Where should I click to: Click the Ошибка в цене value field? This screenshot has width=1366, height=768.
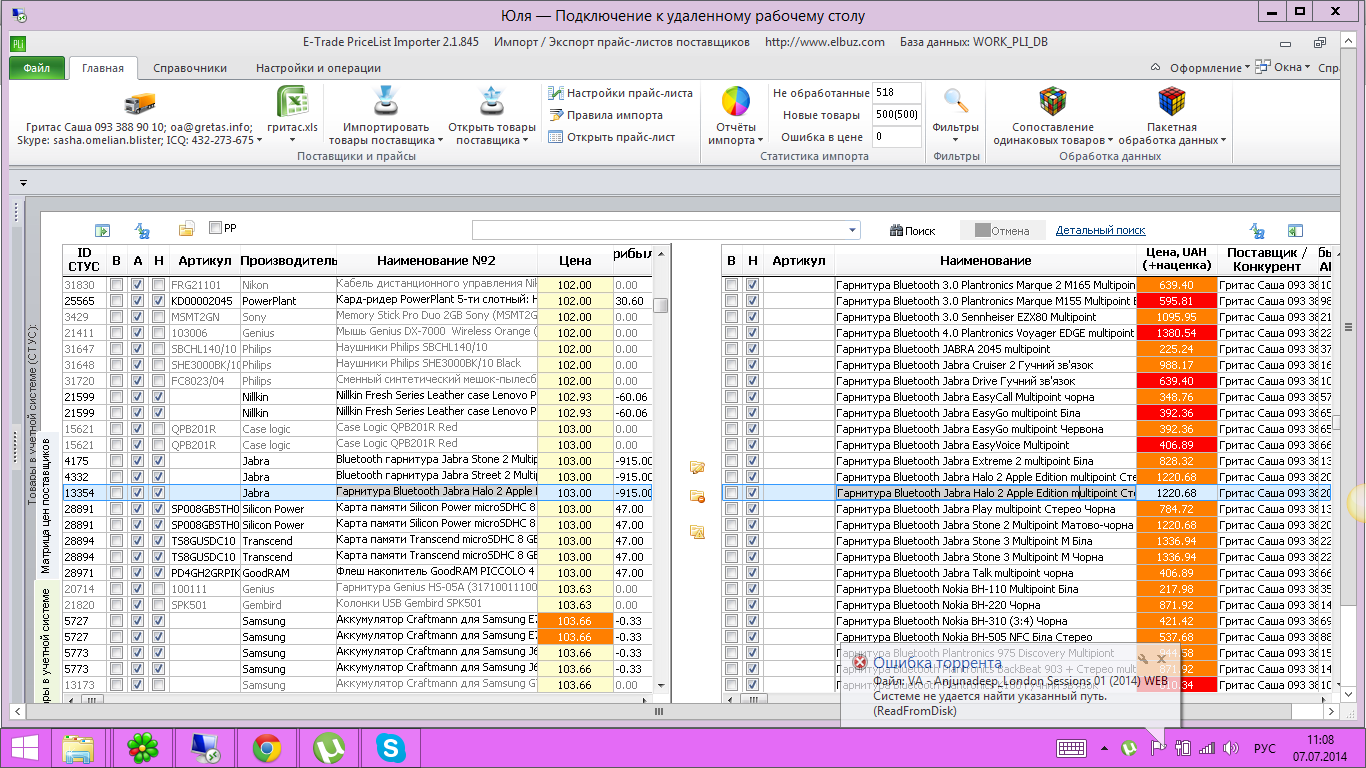point(897,137)
